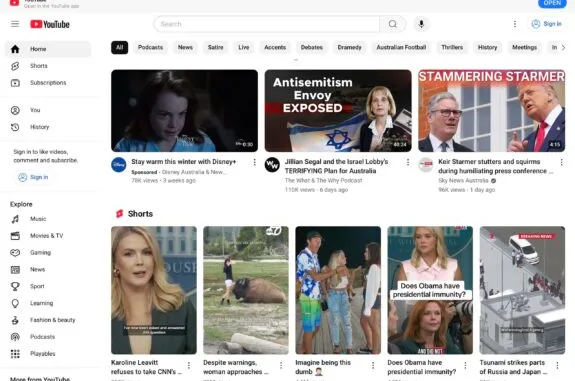575x381 pixels.
Task: Select the Live filter chip
Action: click(x=244, y=48)
